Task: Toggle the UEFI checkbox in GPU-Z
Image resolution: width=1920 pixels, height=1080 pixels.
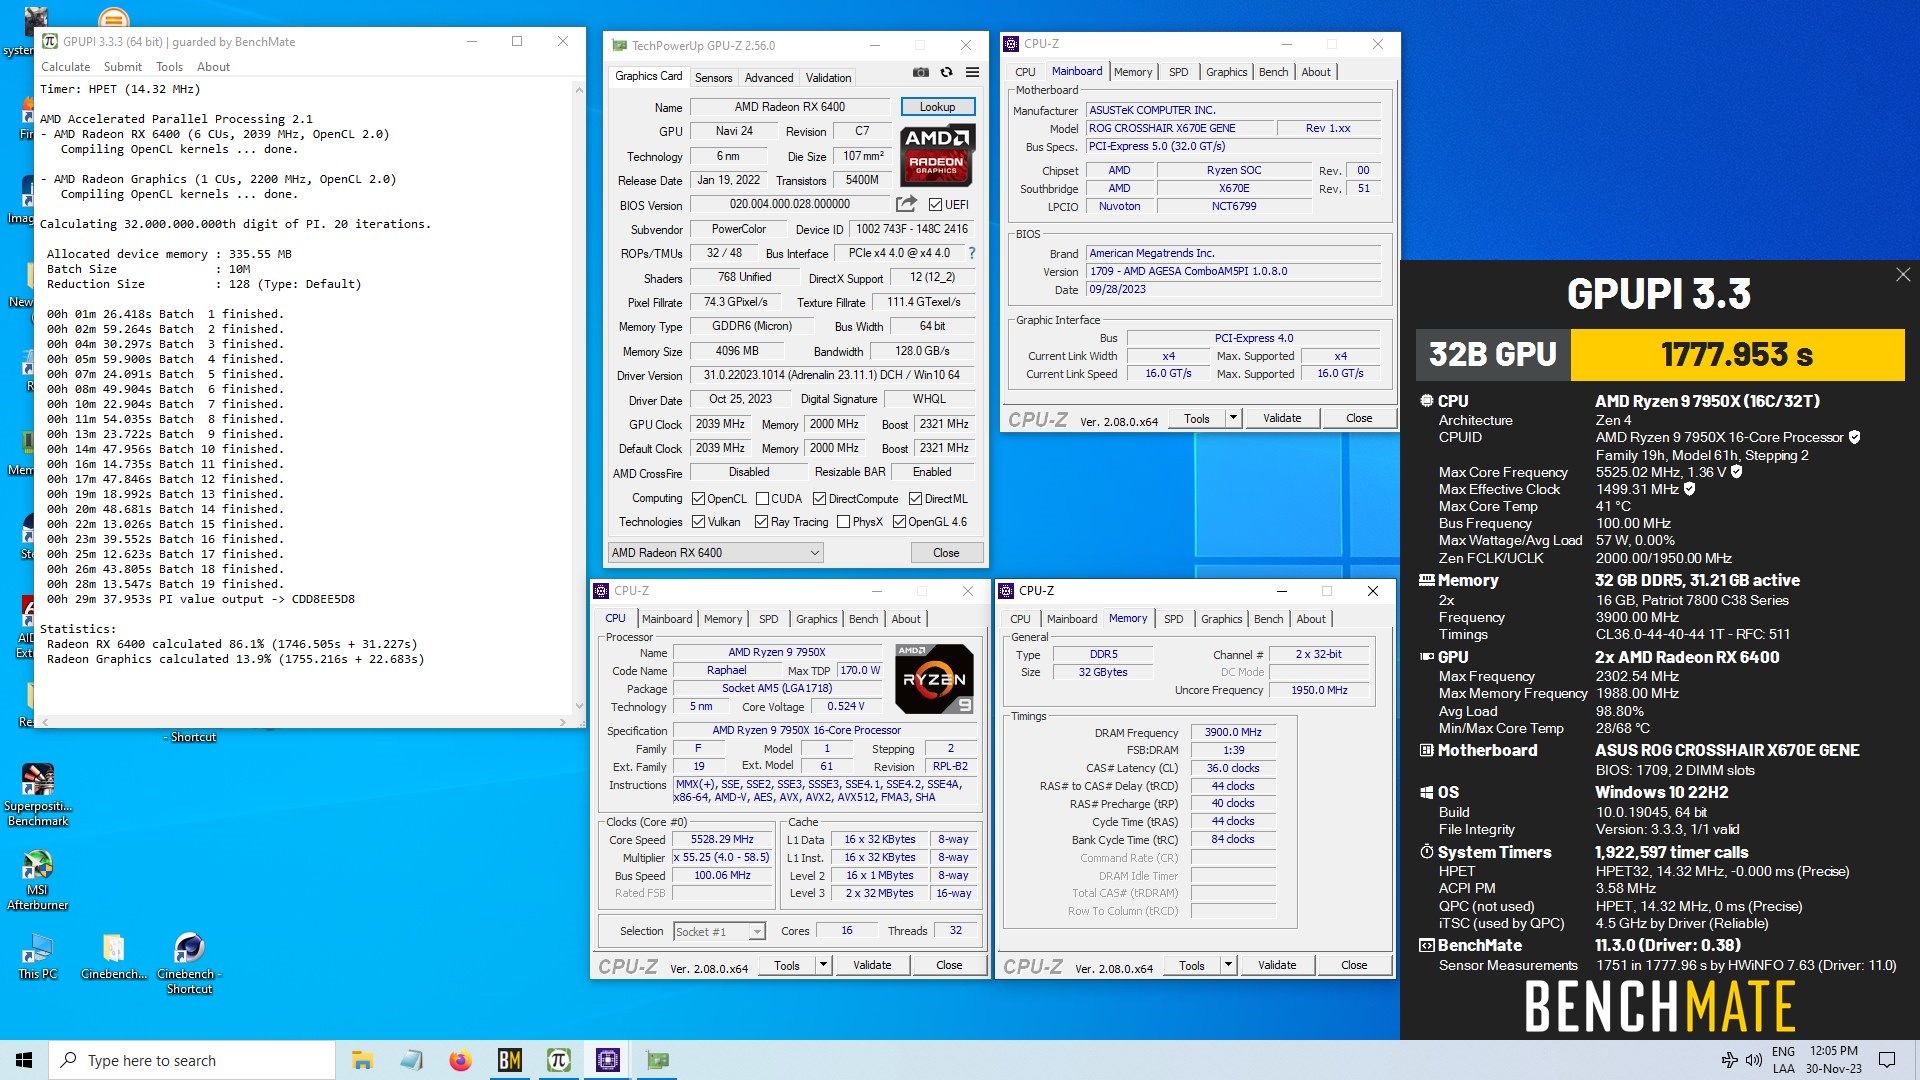Action: click(x=935, y=205)
